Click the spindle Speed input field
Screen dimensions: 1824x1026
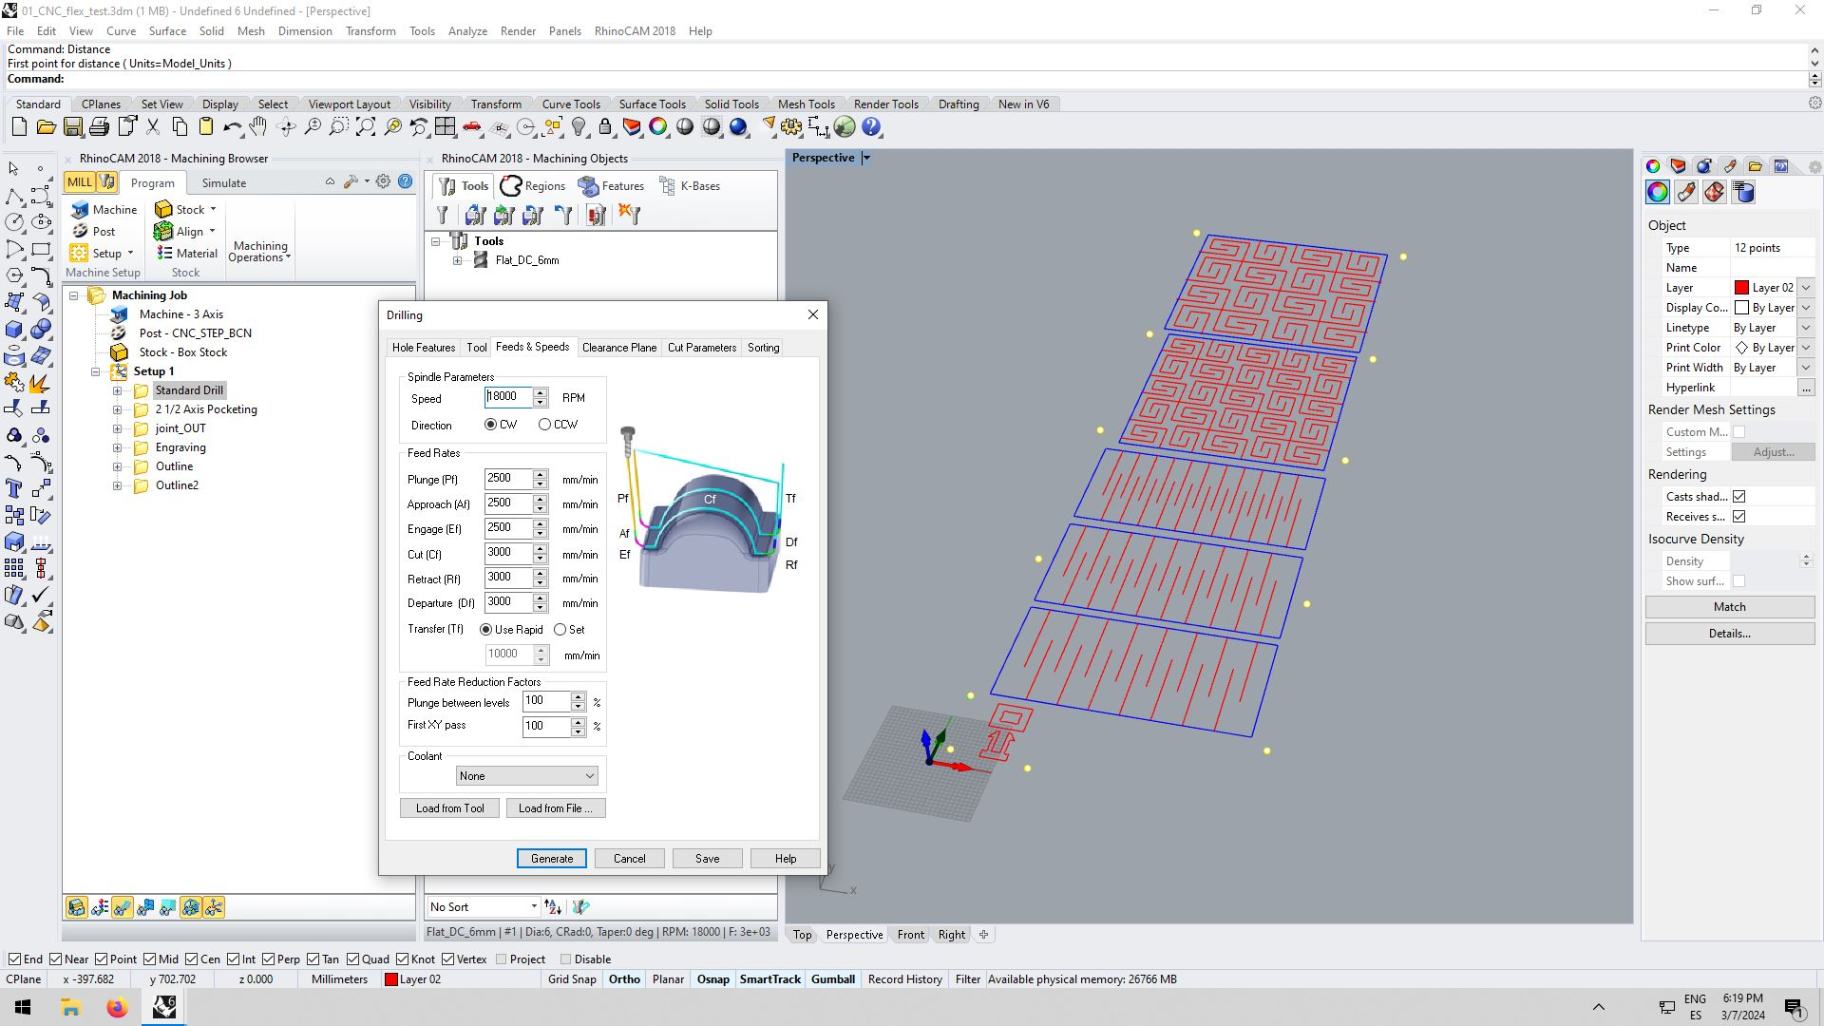tap(509, 397)
